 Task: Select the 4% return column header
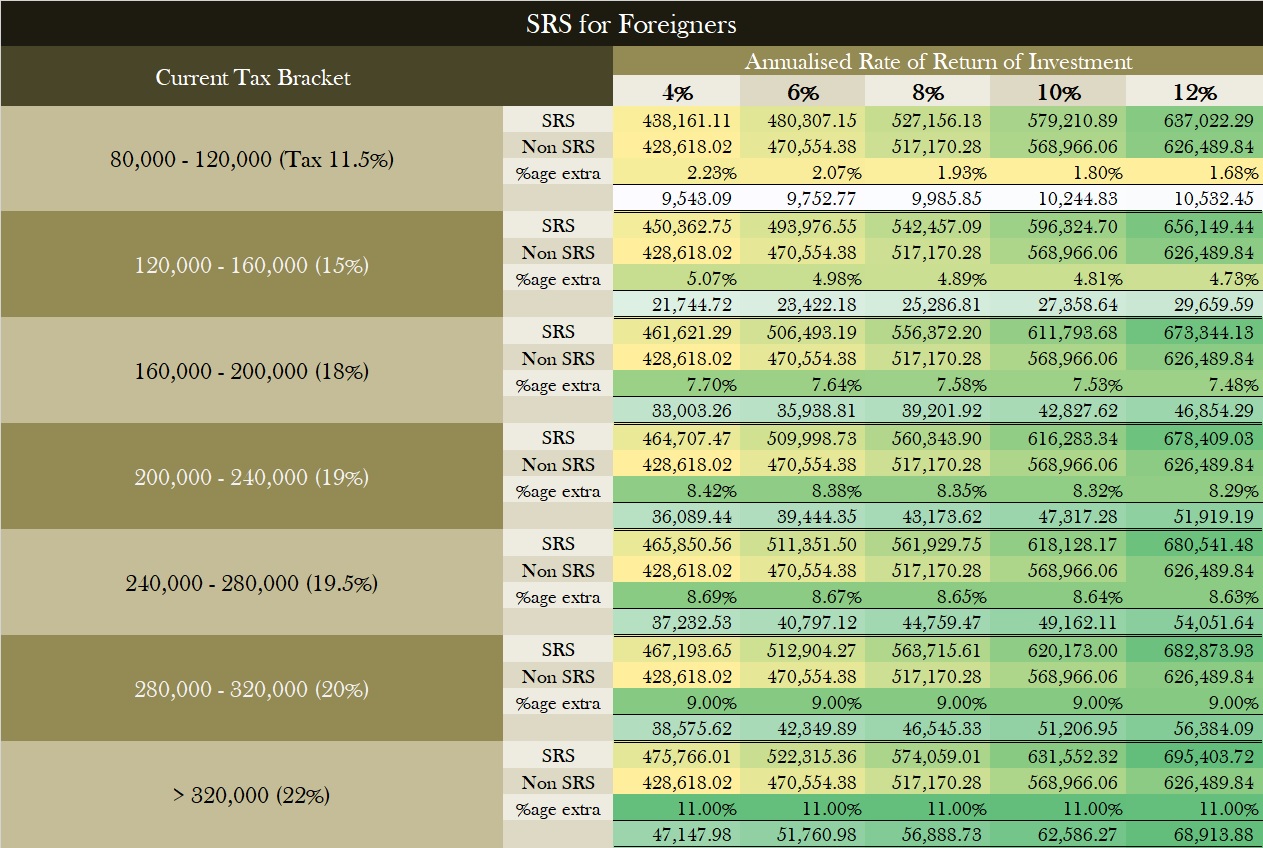[x=677, y=92]
